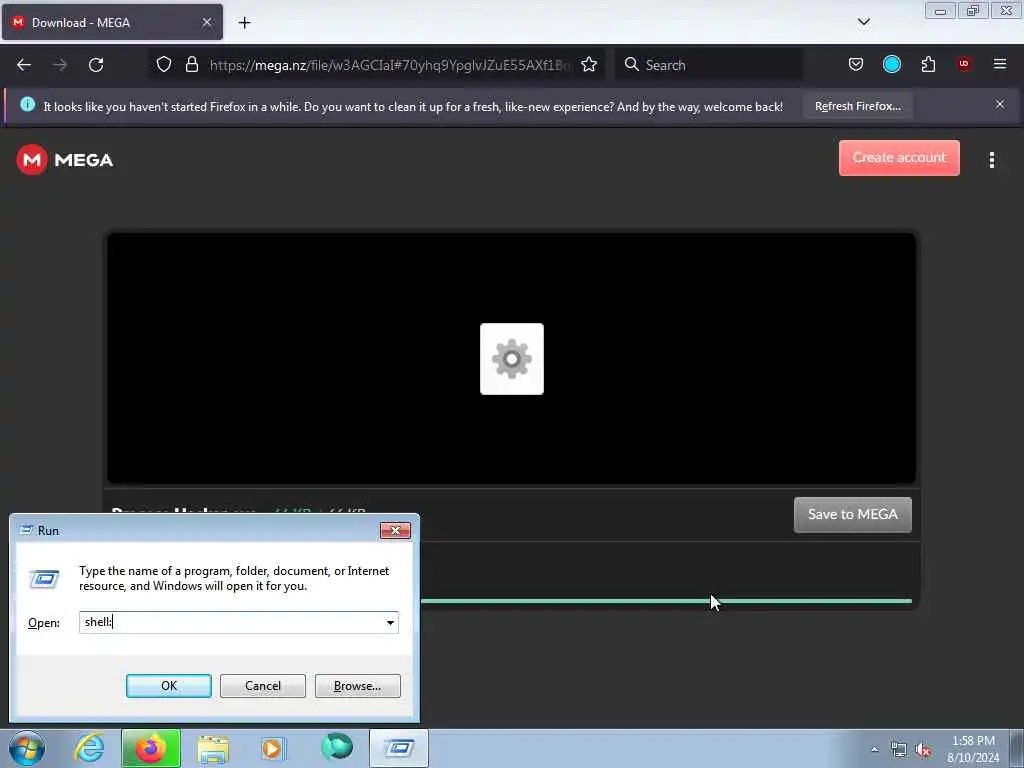Open Windows Explorer from taskbar
Viewport: 1024px width, 768px height.
click(x=213, y=748)
